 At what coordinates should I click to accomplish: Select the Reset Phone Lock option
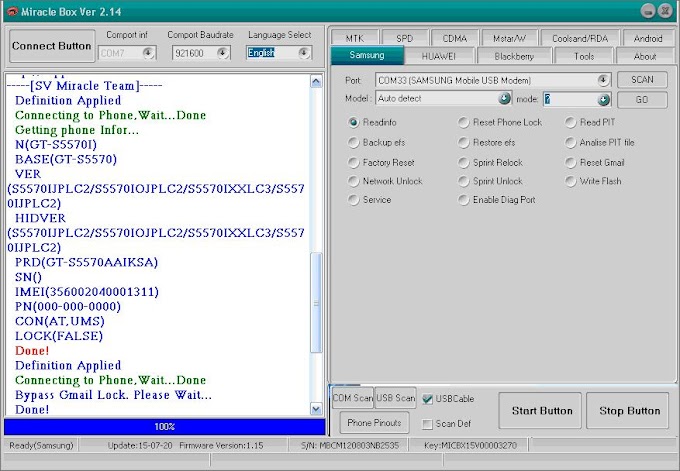click(464, 122)
